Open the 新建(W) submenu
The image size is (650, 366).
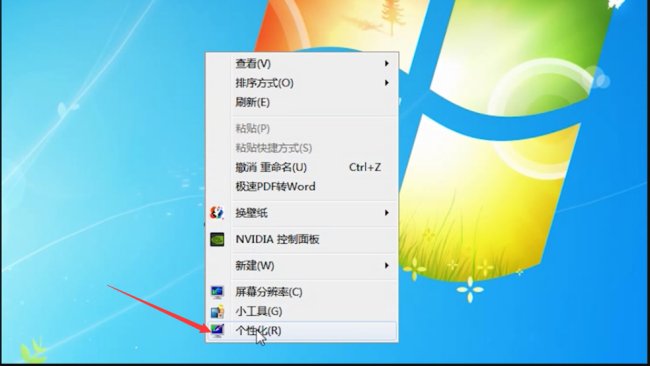point(302,265)
